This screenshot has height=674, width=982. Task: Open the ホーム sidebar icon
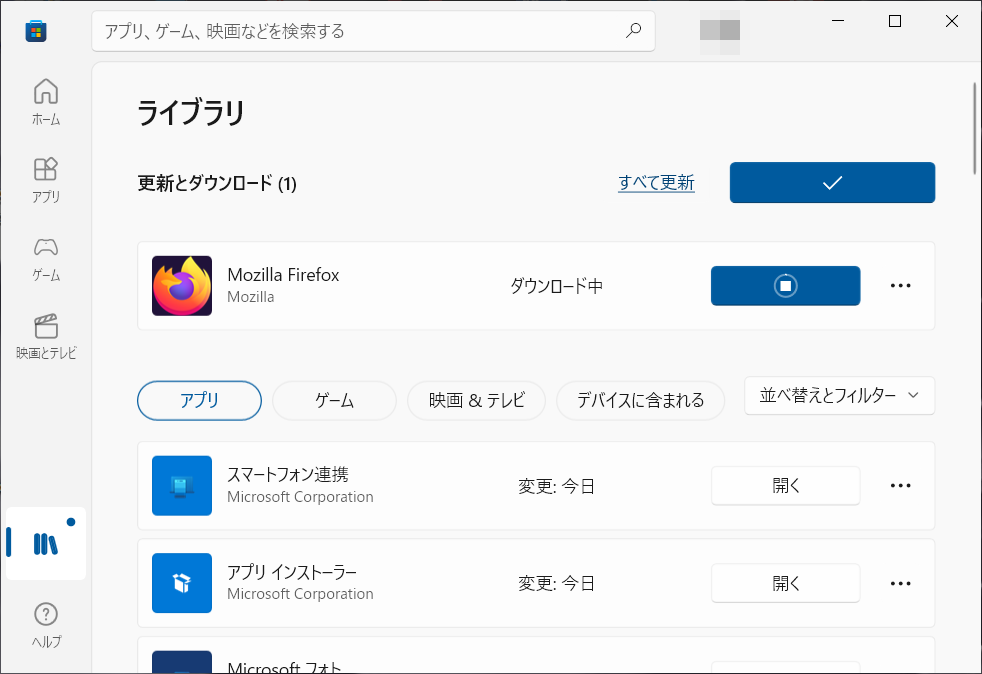coord(45,100)
